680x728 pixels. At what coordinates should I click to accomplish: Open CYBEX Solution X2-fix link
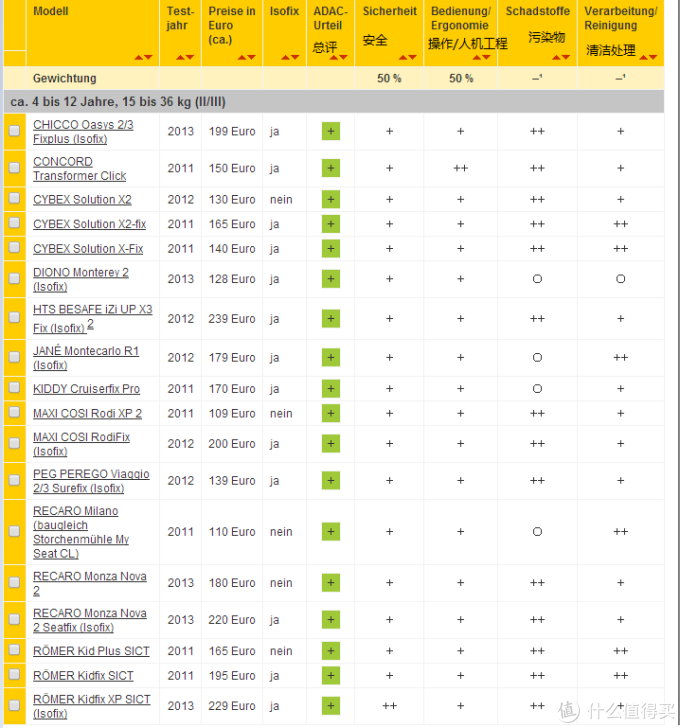click(90, 224)
